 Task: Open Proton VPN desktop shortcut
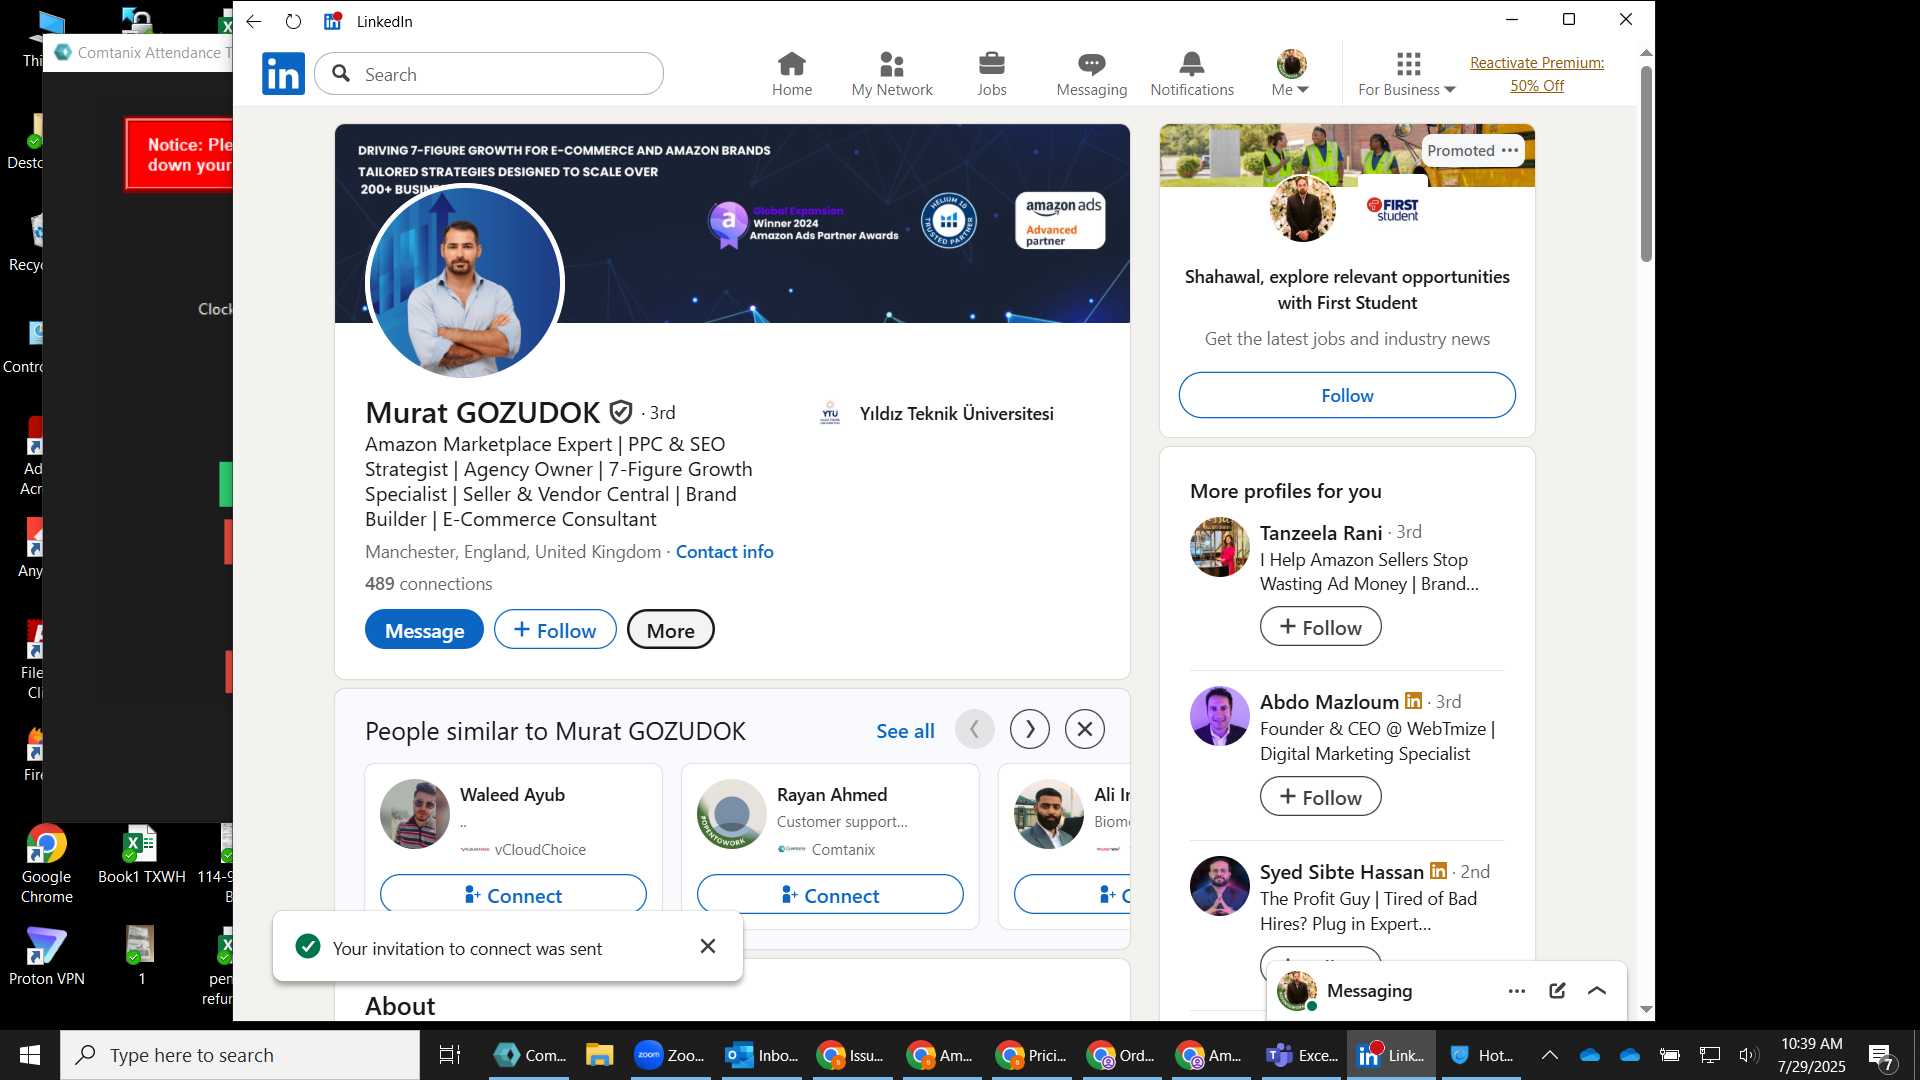tap(46, 956)
